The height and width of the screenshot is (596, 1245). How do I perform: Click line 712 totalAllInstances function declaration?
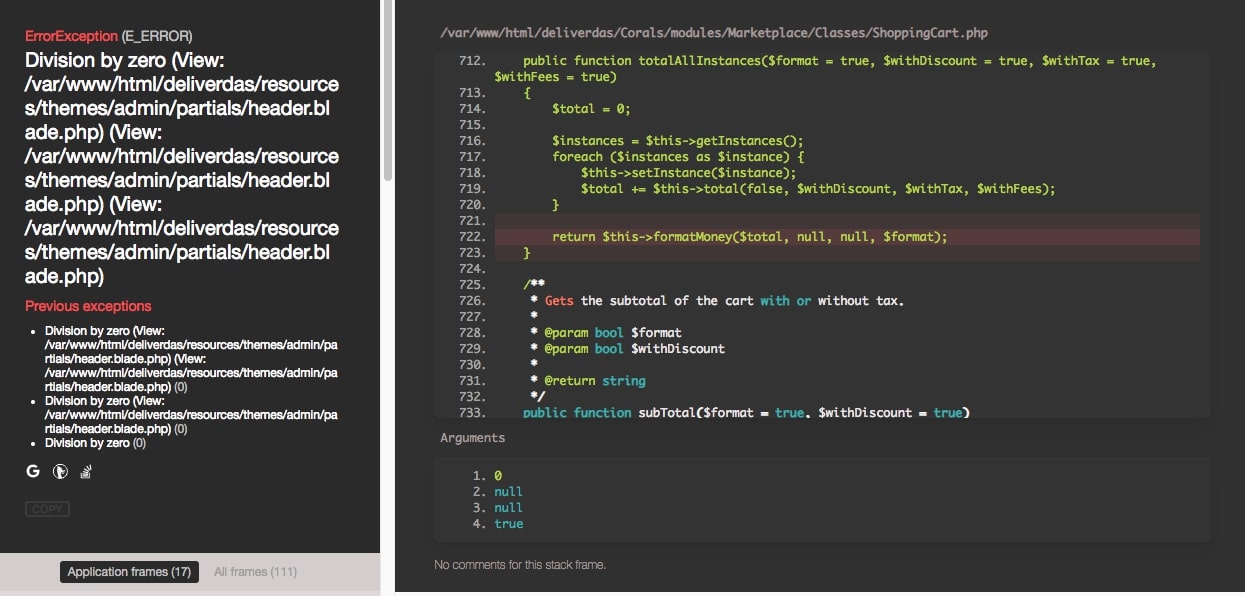coord(825,69)
